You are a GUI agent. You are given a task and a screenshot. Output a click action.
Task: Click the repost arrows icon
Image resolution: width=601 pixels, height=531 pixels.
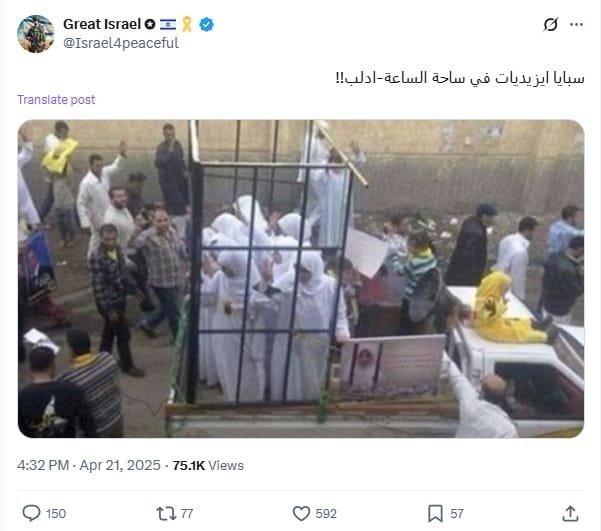[x=166, y=513]
